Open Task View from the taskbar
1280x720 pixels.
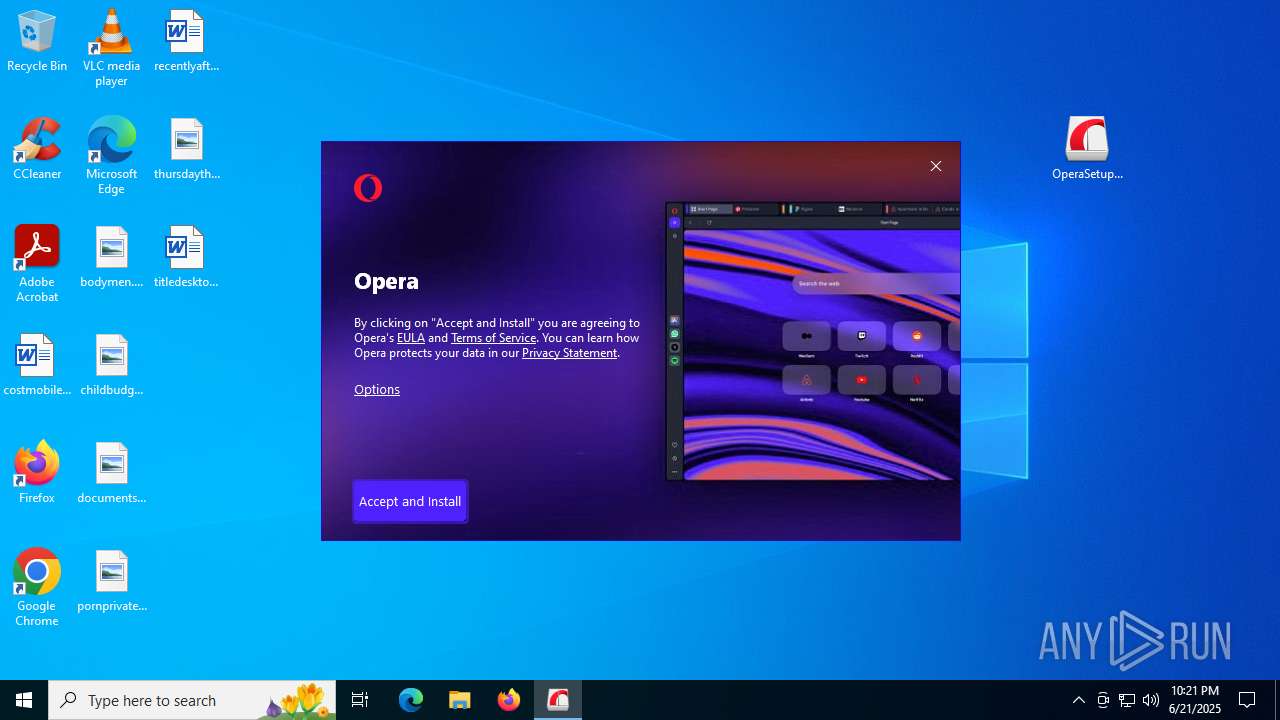[x=360, y=700]
